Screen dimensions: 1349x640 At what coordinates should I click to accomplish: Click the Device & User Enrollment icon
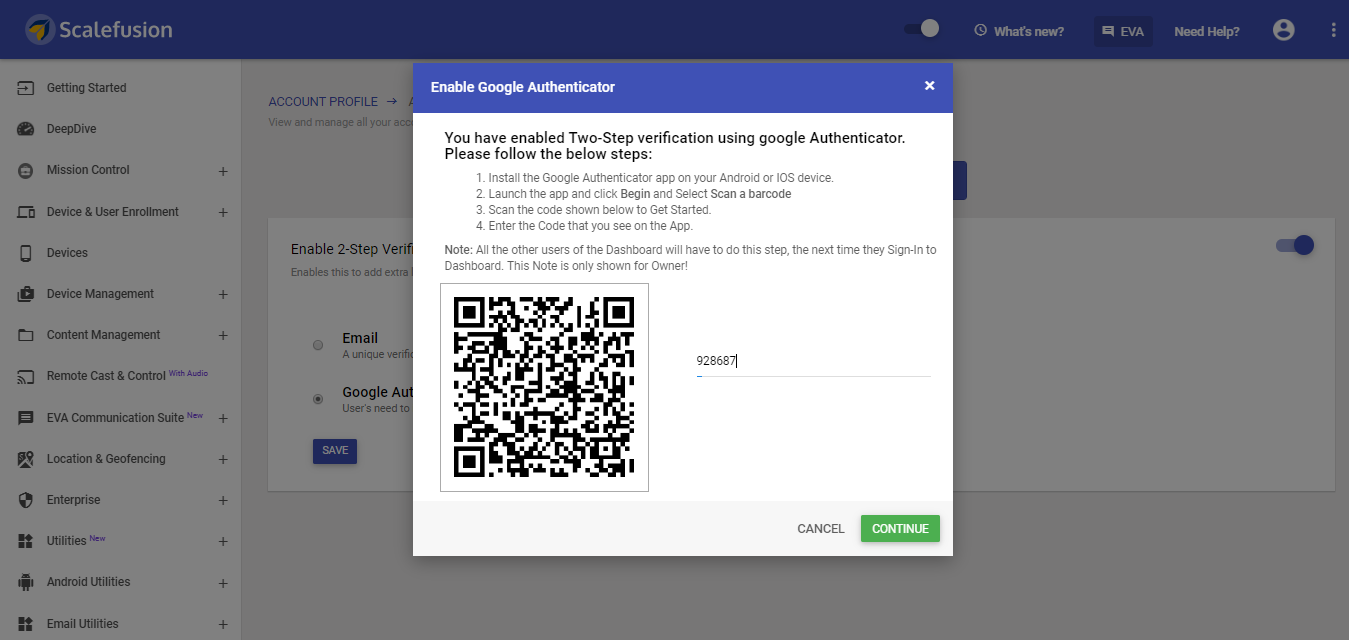(x=26, y=212)
